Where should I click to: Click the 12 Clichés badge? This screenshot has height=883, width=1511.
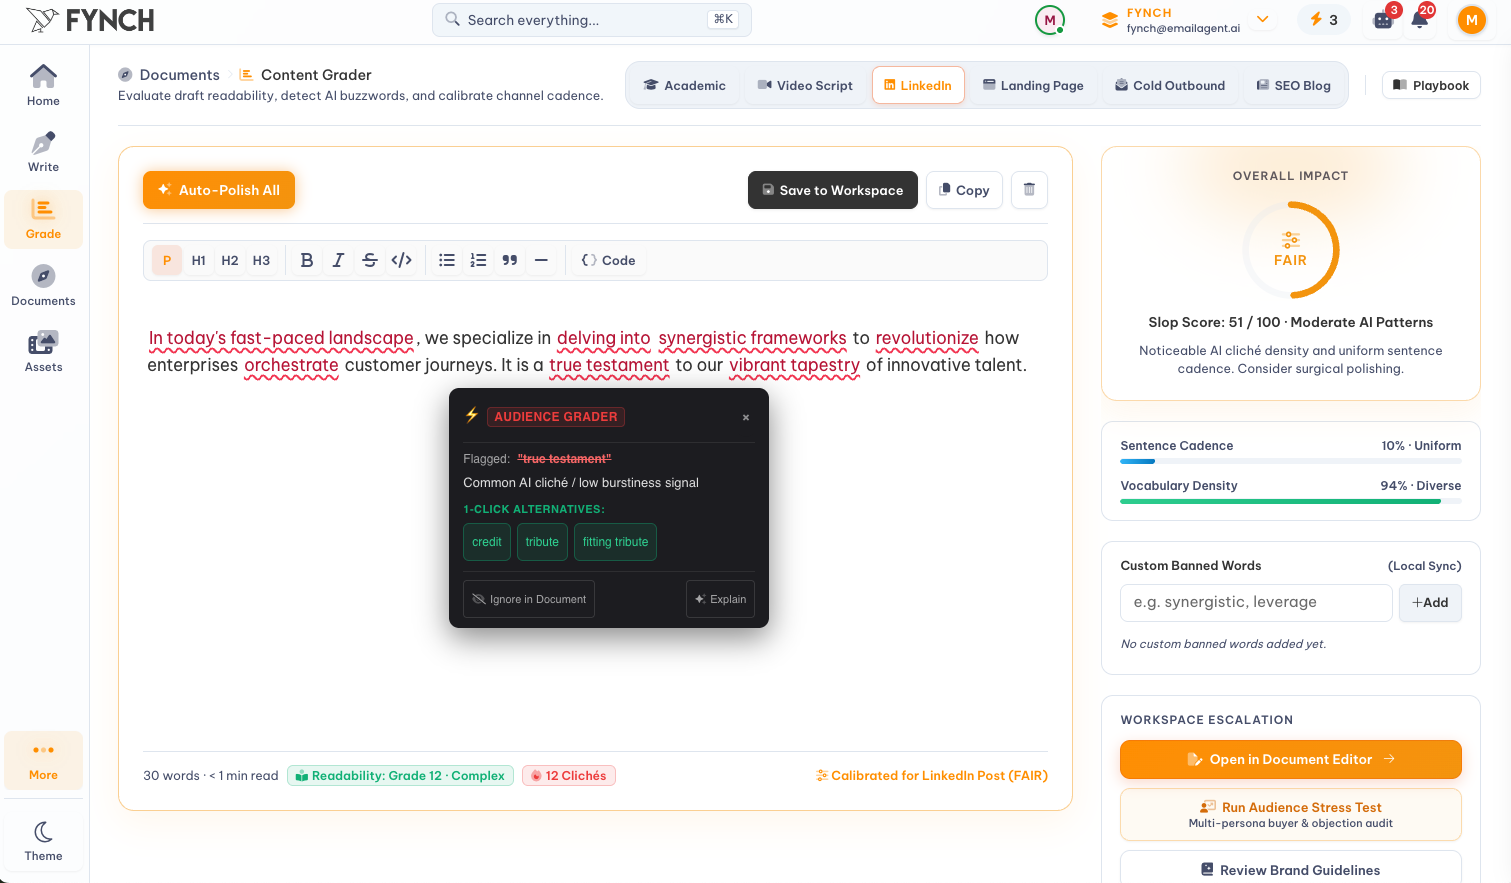(568, 776)
